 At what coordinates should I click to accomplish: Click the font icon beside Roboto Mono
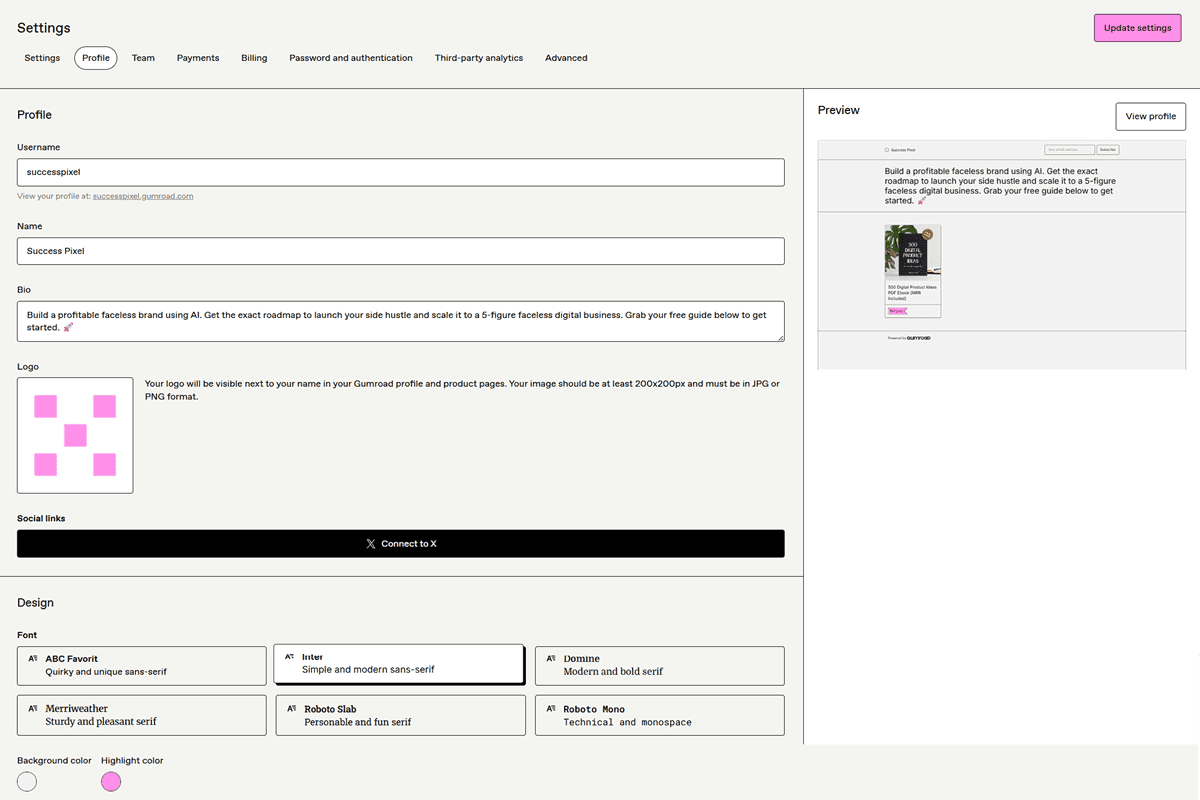[x=551, y=708]
